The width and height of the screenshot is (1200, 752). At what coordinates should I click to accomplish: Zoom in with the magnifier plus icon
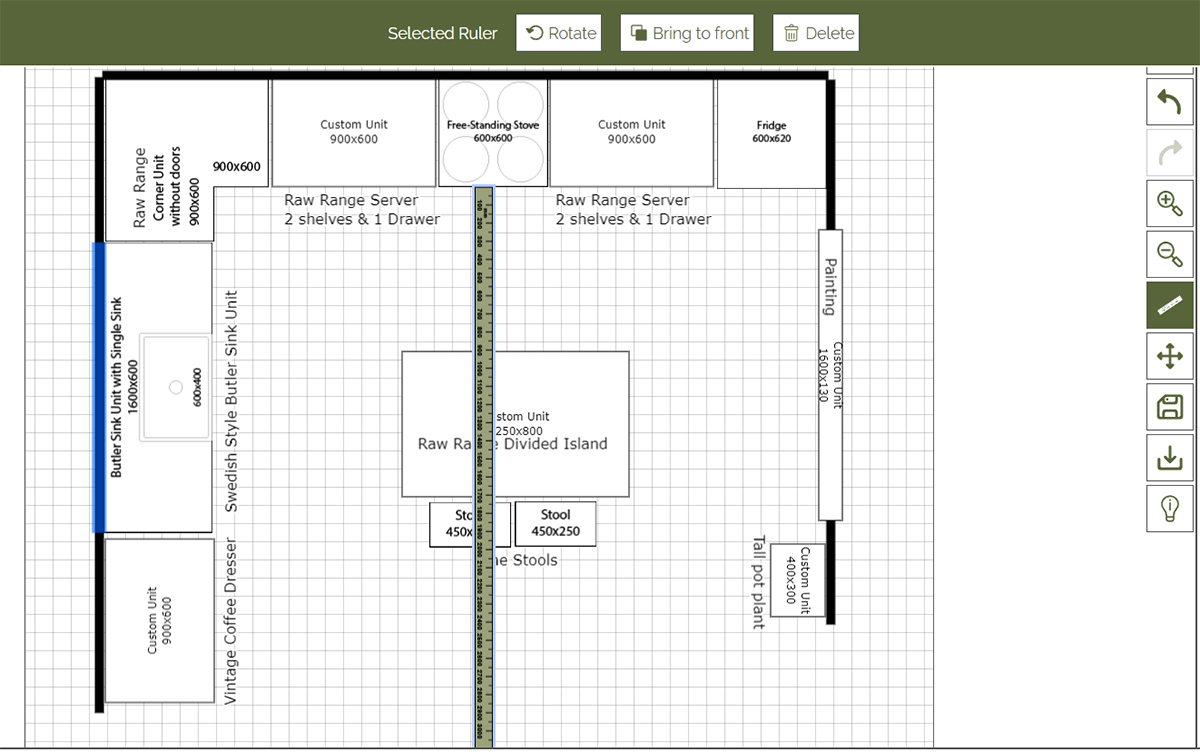pyautogui.click(x=1169, y=203)
